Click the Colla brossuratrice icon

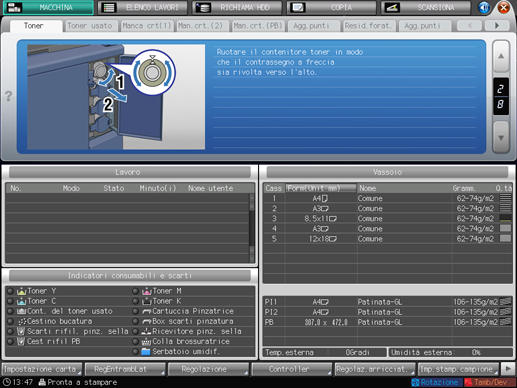(x=146, y=342)
